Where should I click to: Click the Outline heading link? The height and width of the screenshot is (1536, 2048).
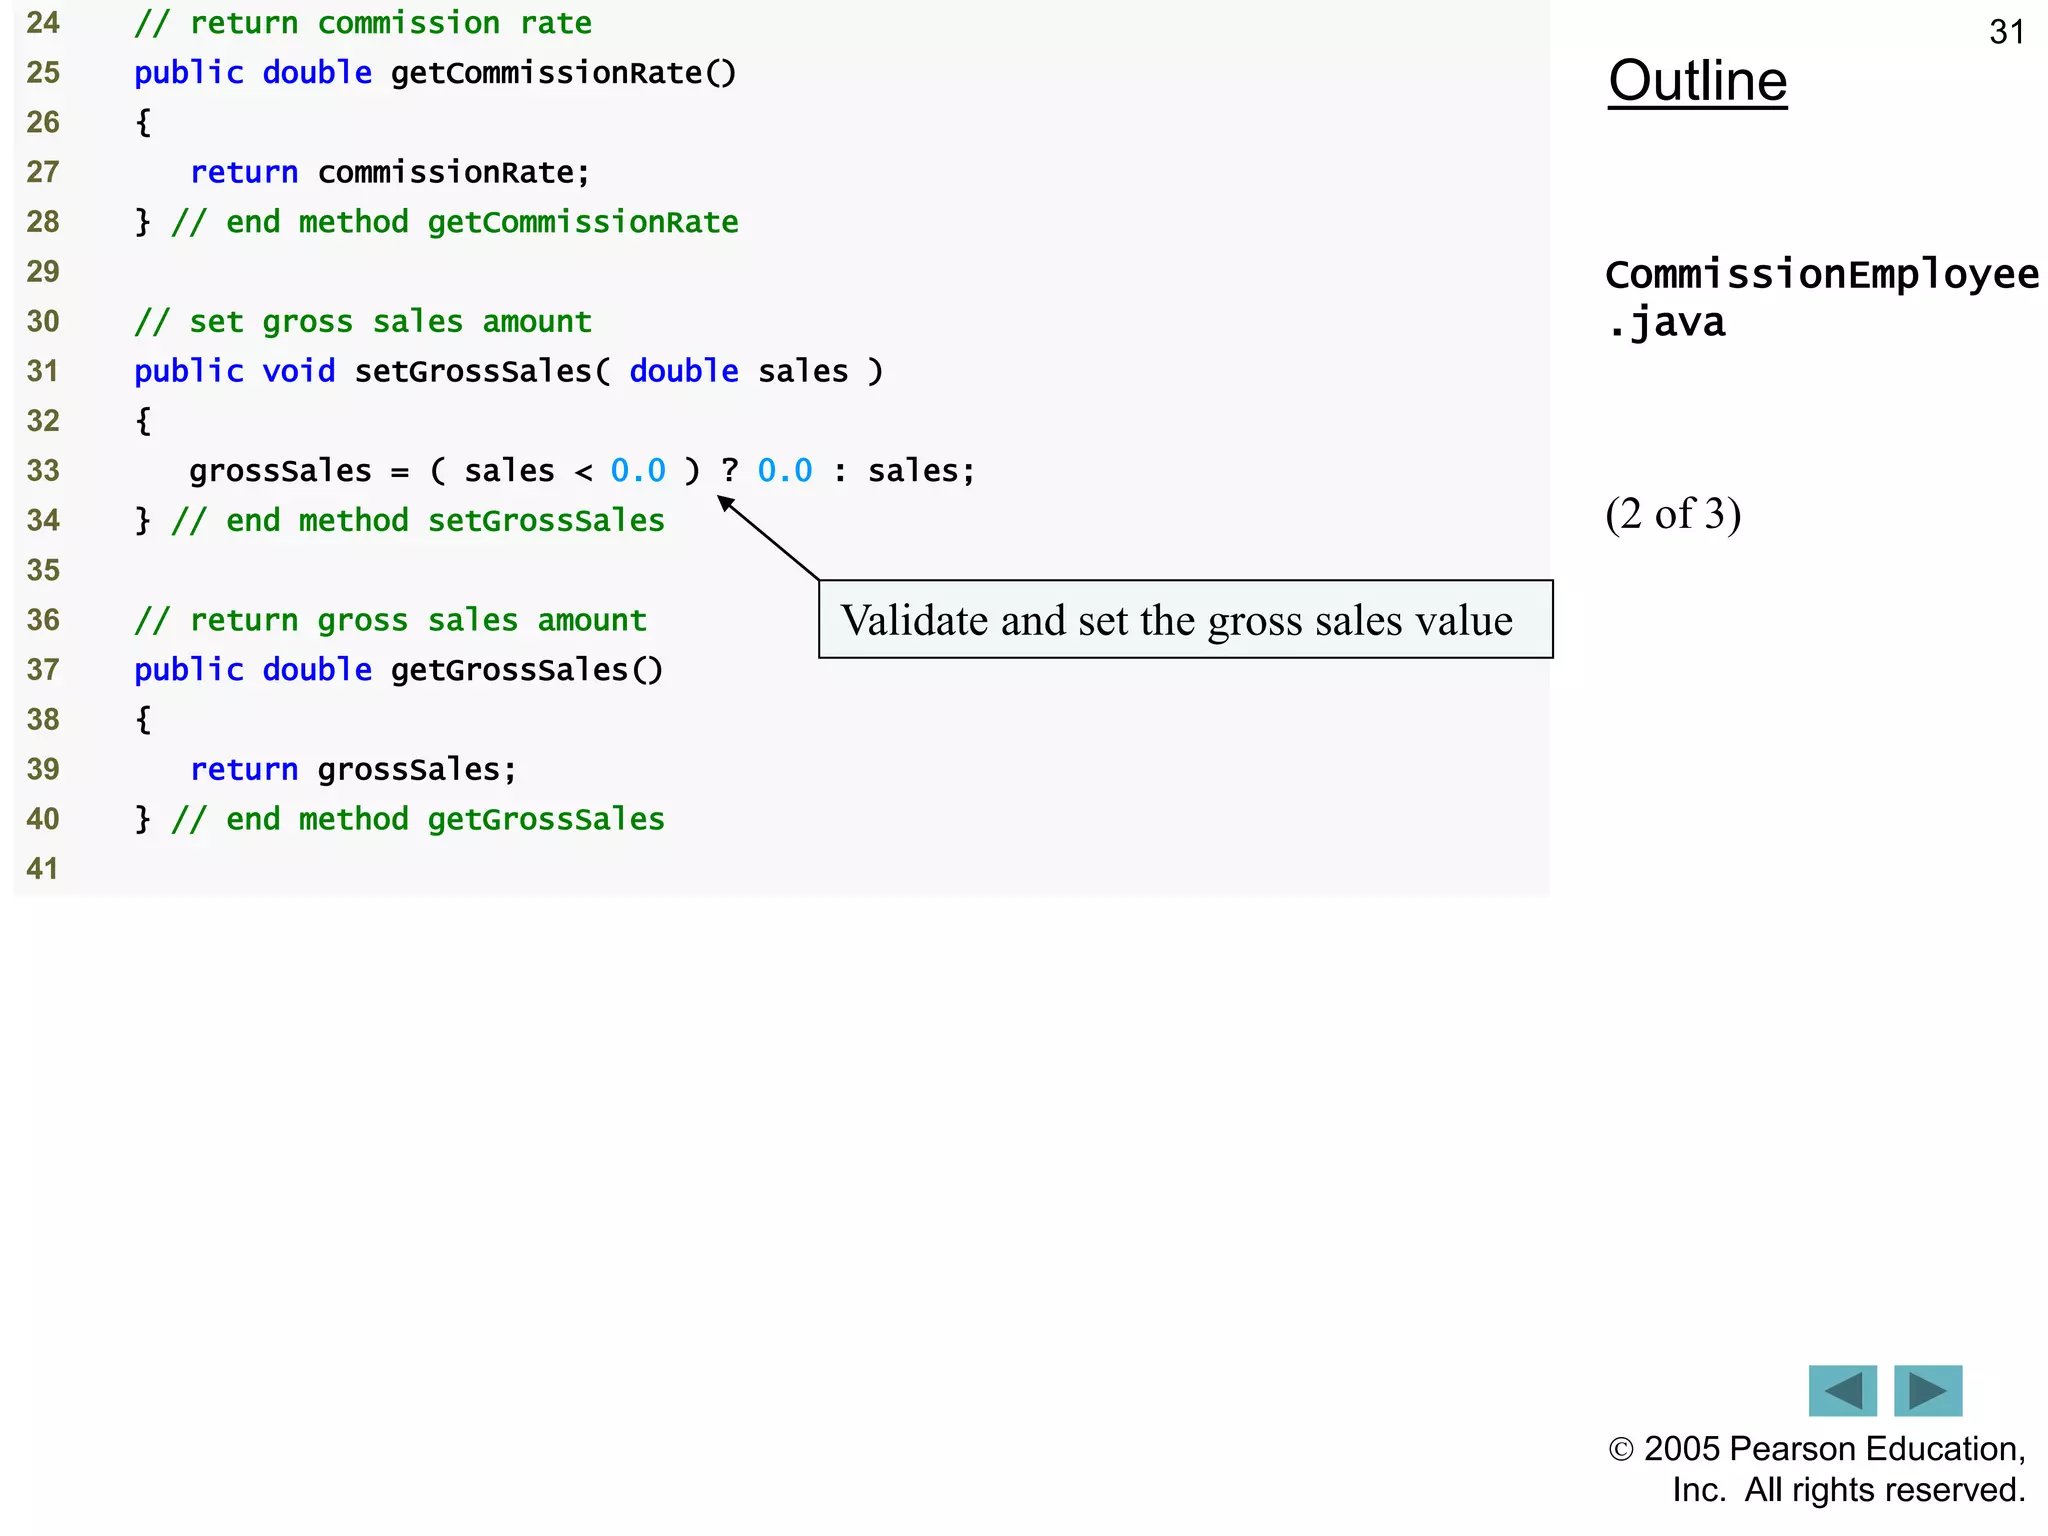coord(1697,81)
